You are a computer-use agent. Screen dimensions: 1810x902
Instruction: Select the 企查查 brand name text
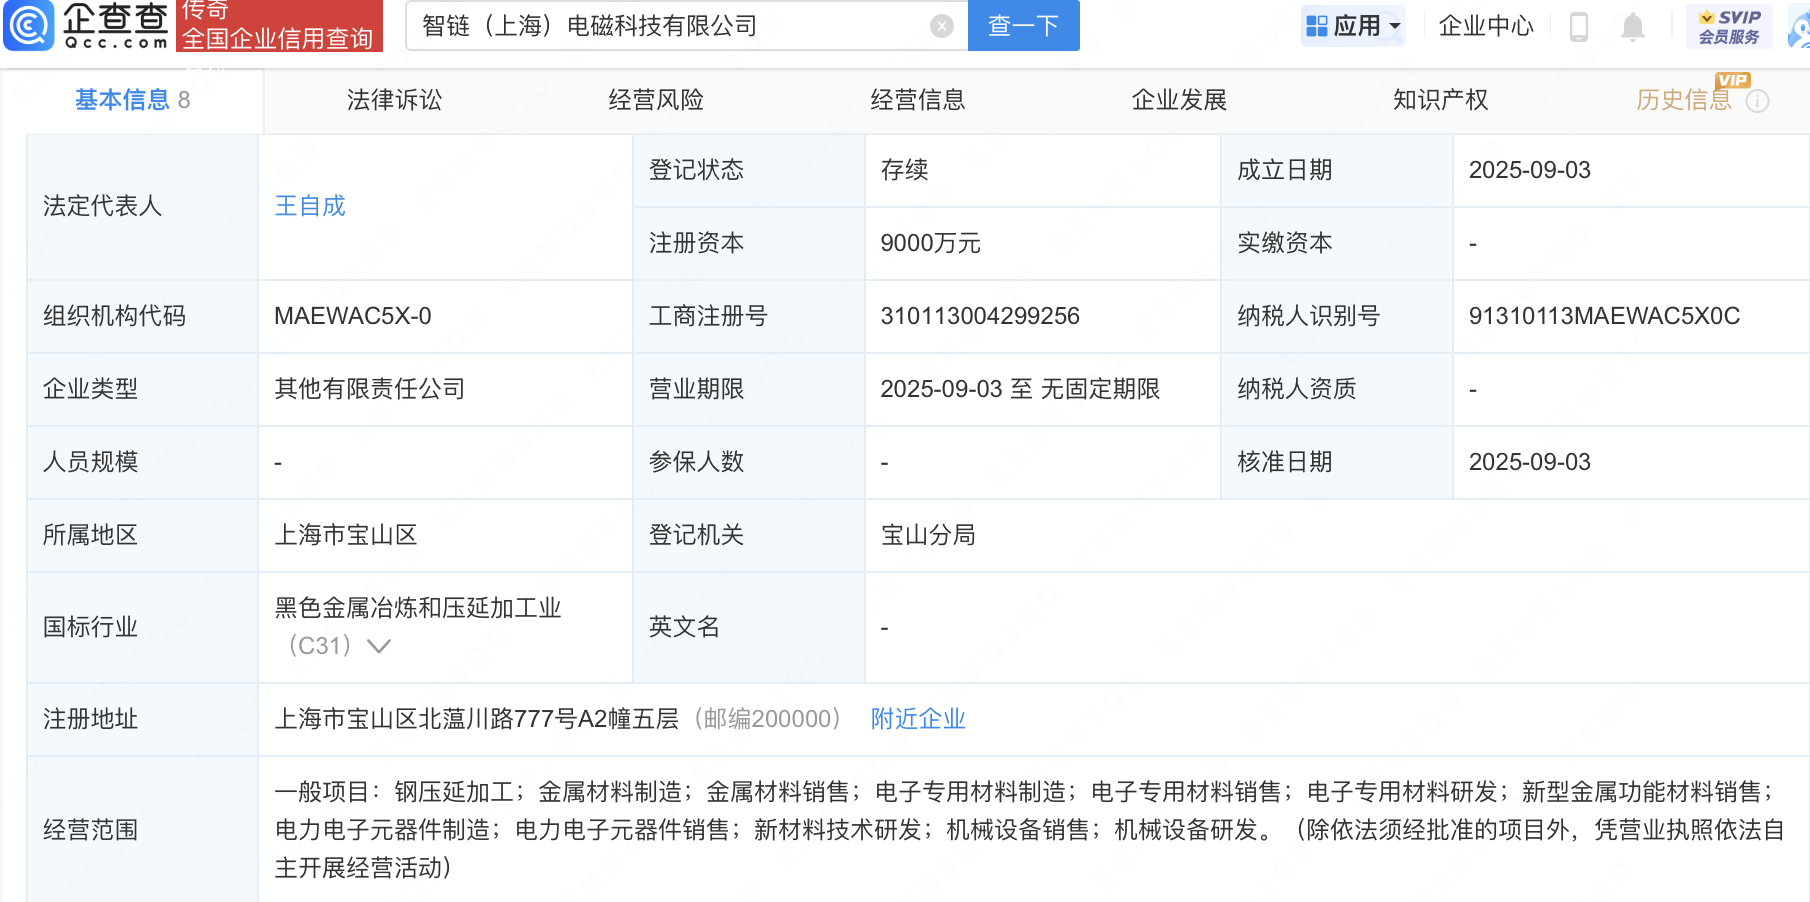(x=115, y=18)
